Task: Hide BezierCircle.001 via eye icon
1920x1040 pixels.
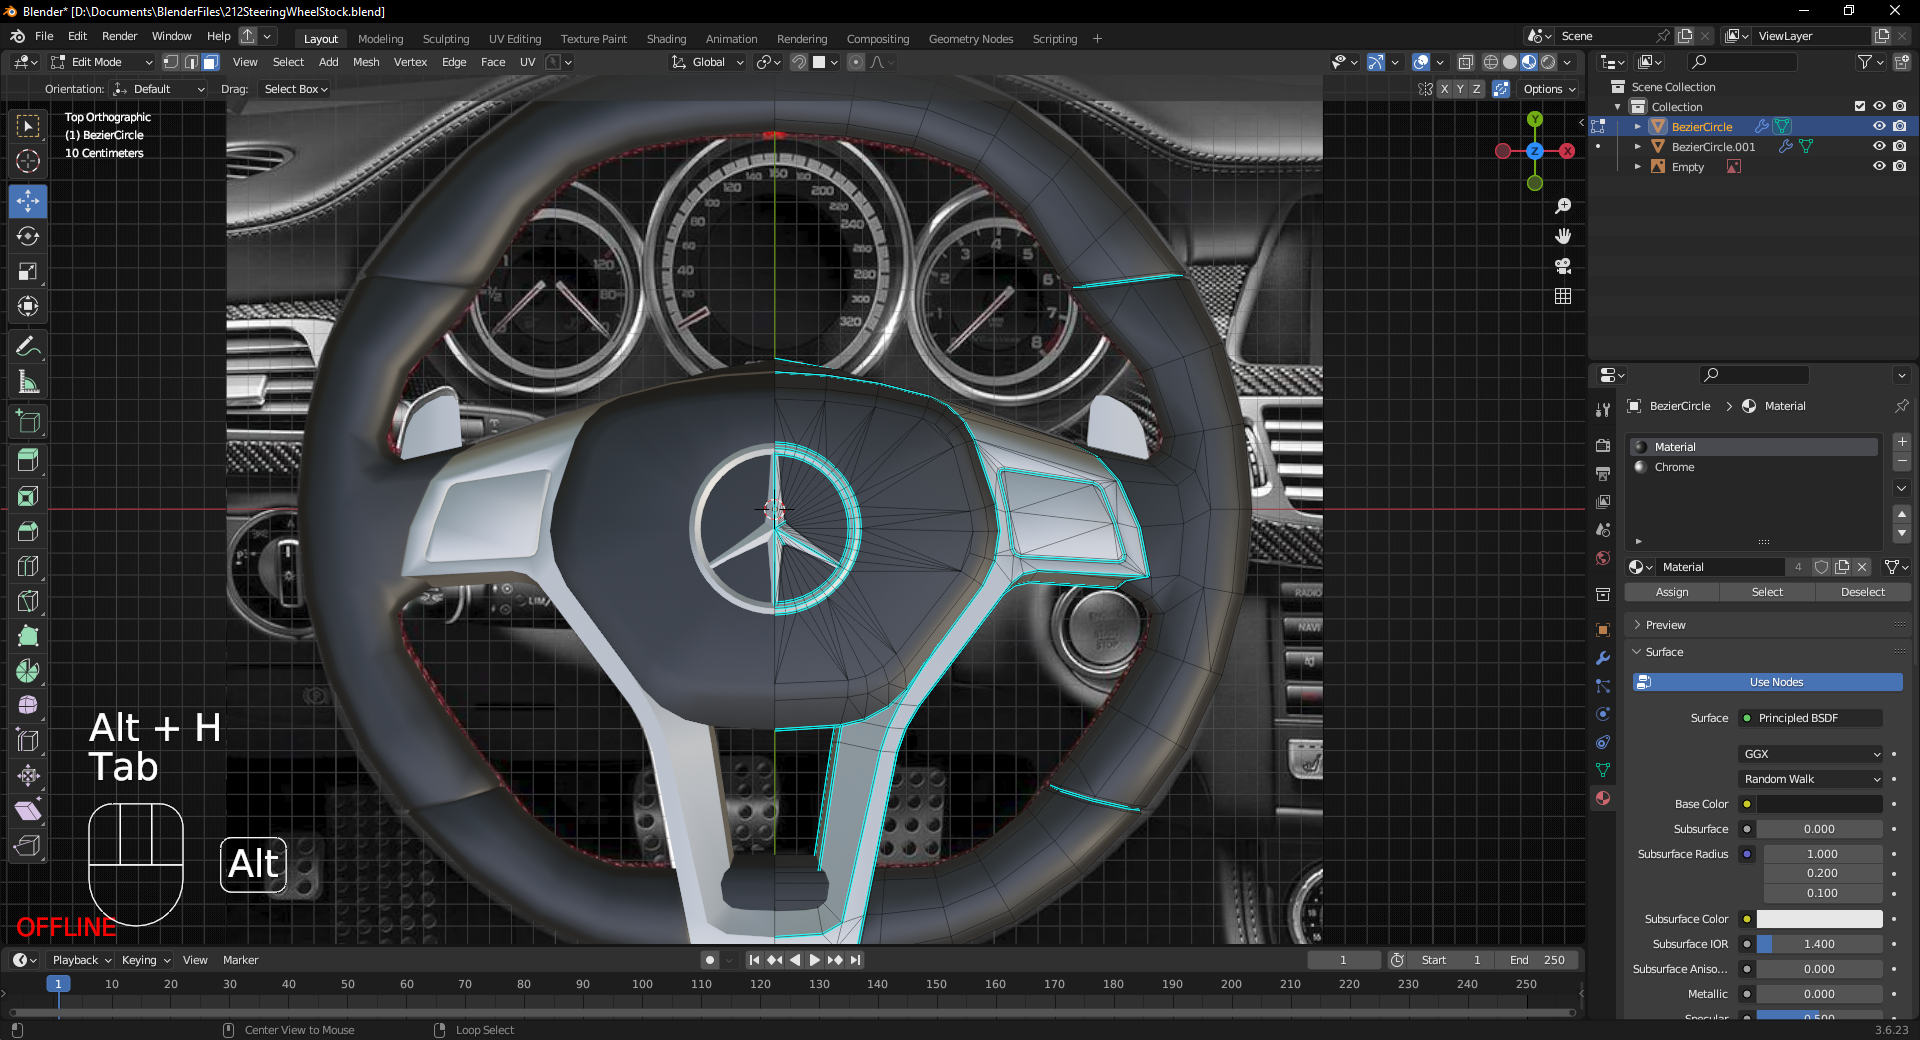Action: pos(1879,147)
